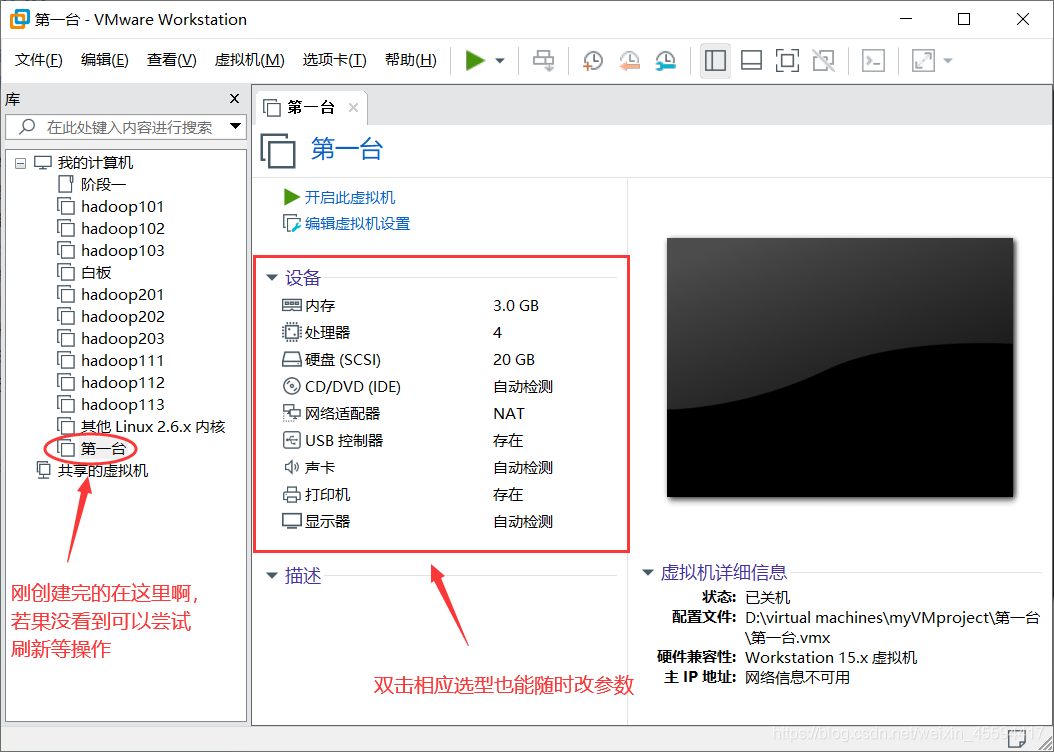Take a snapshot with the clock-plus icon

592,60
